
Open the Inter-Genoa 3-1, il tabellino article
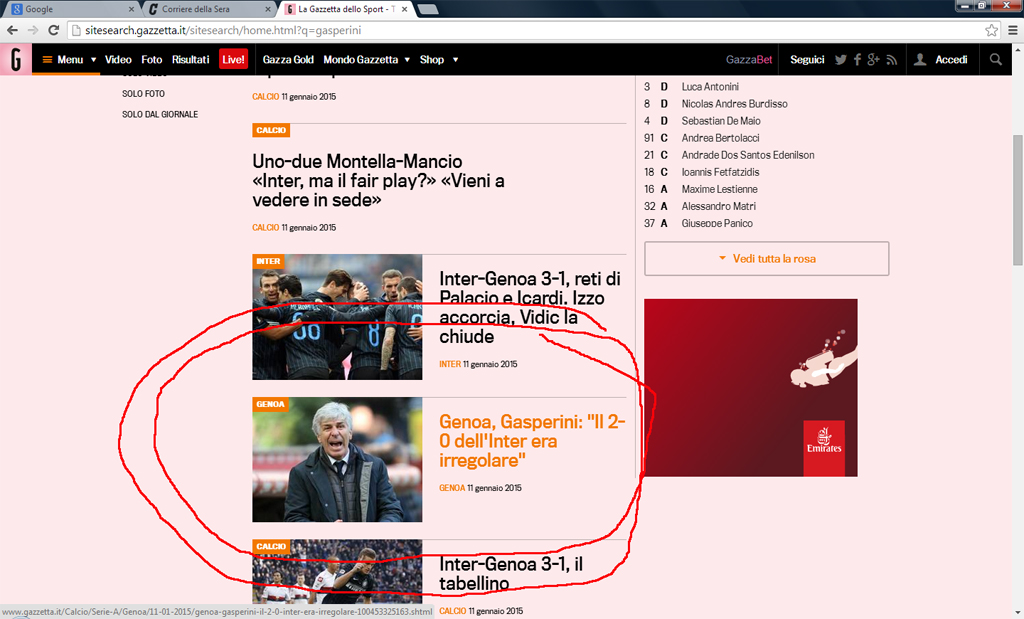511,573
